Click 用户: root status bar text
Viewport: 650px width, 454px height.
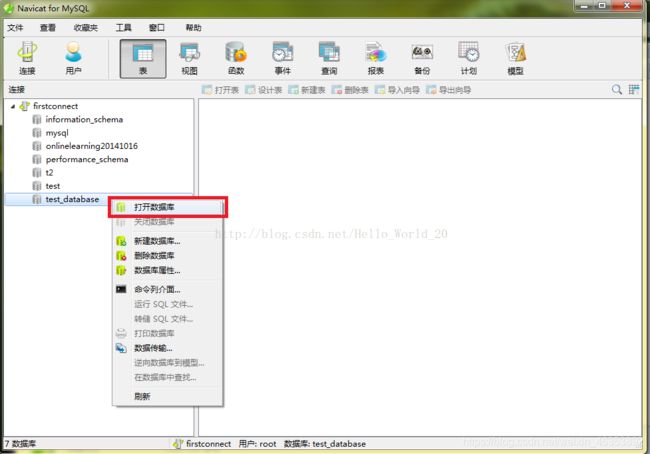coord(257,444)
